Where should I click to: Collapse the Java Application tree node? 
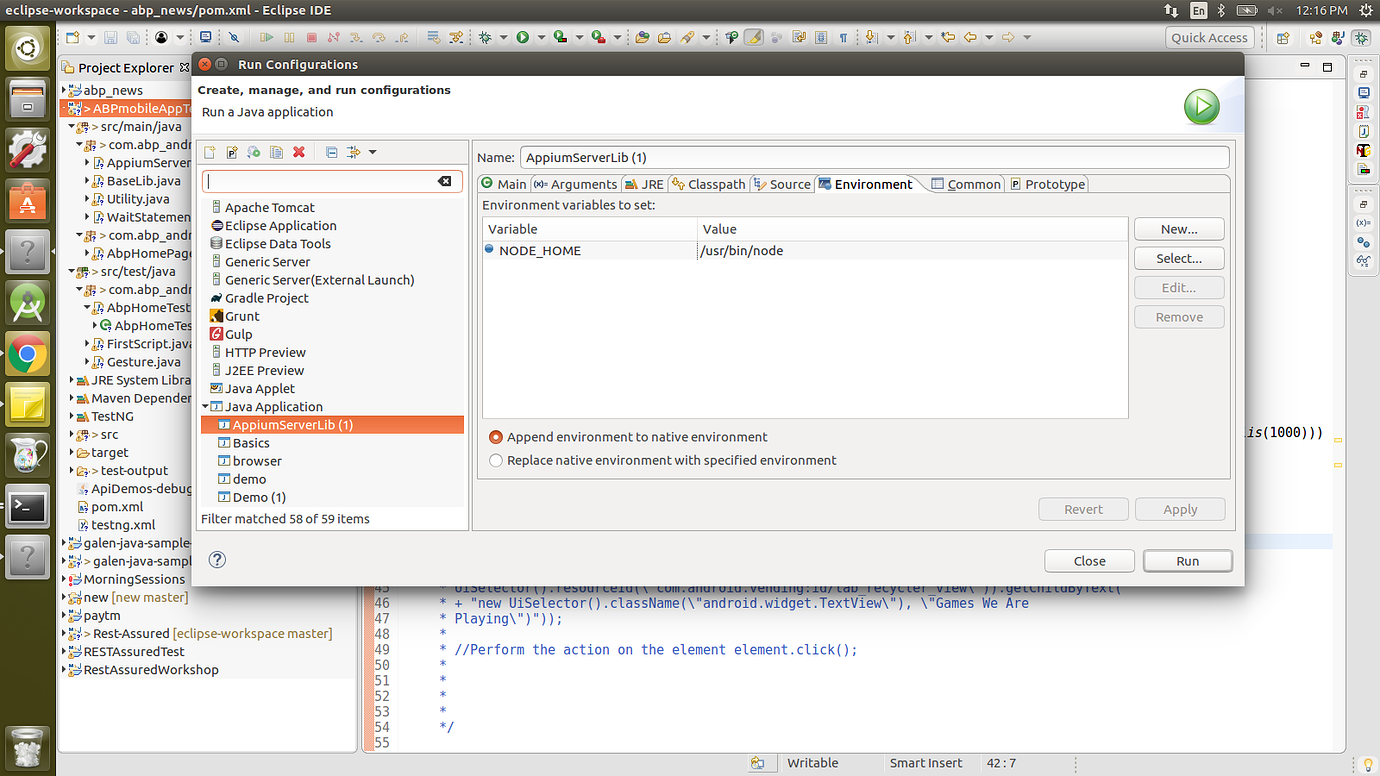[205, 407]
